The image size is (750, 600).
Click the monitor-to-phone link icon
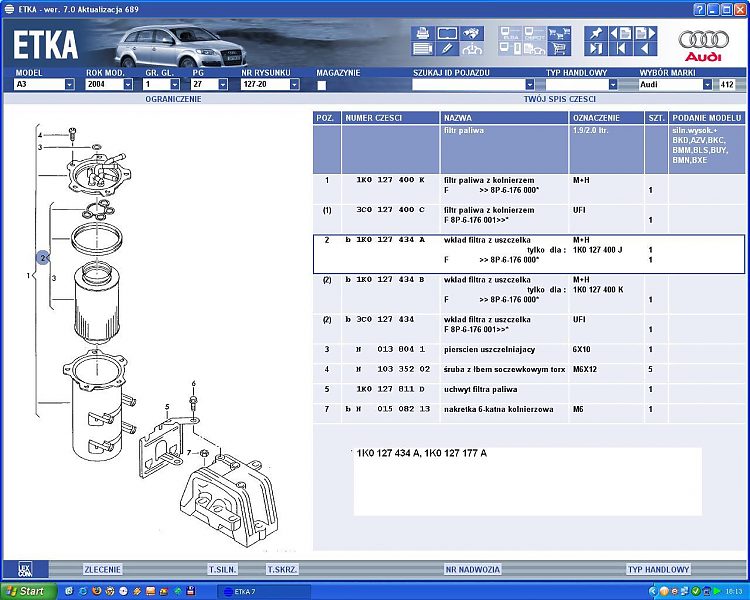[x=510, y=49]
